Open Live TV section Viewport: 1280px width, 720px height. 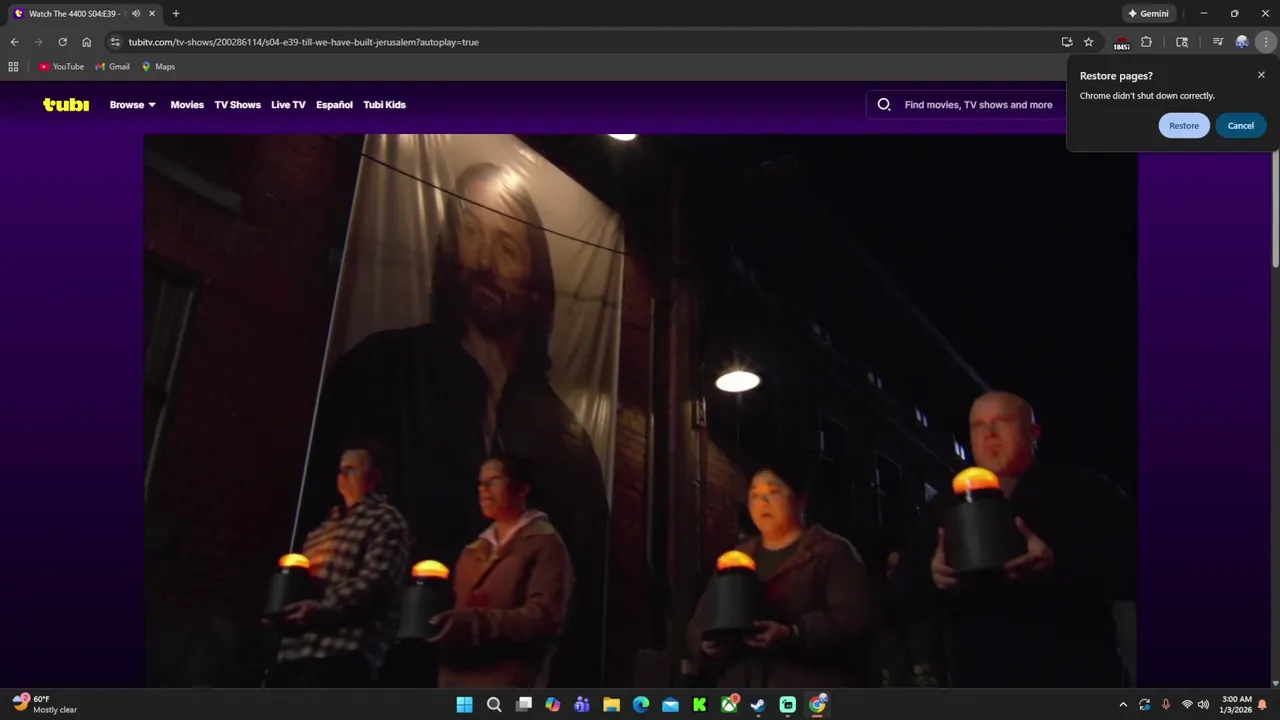pos(288,104)
